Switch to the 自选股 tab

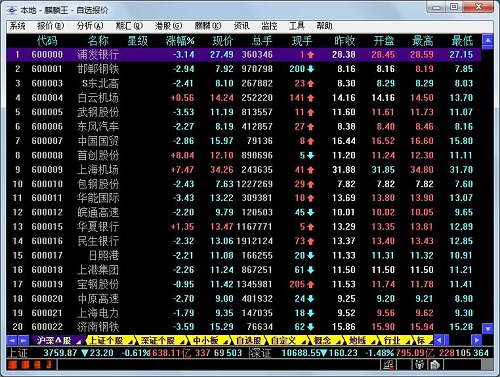(x=249, y=341)
